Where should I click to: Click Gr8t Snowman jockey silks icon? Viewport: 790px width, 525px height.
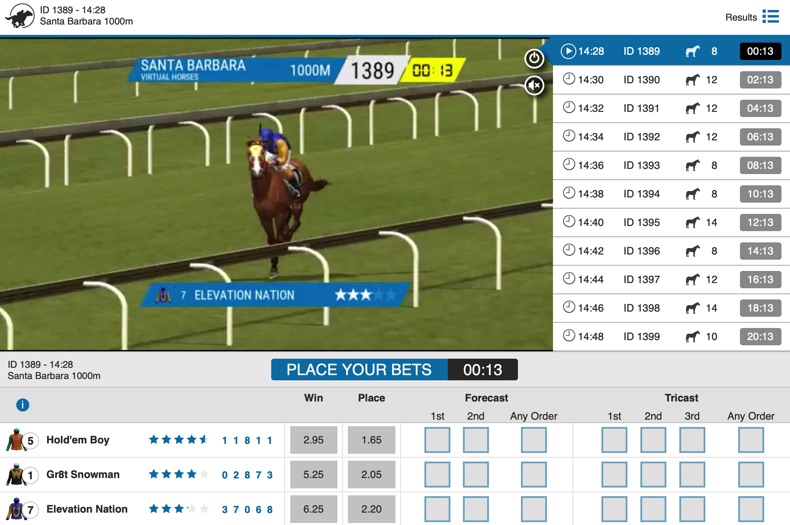(16, 475)
